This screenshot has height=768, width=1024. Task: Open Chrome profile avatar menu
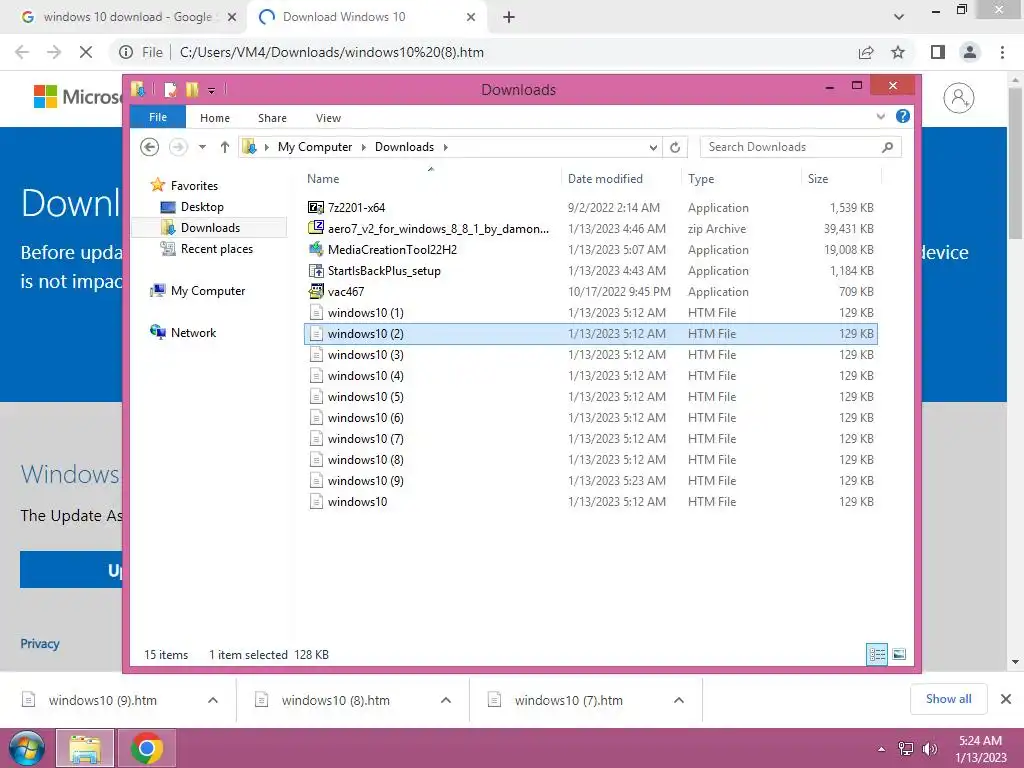[x=970, y=52]
